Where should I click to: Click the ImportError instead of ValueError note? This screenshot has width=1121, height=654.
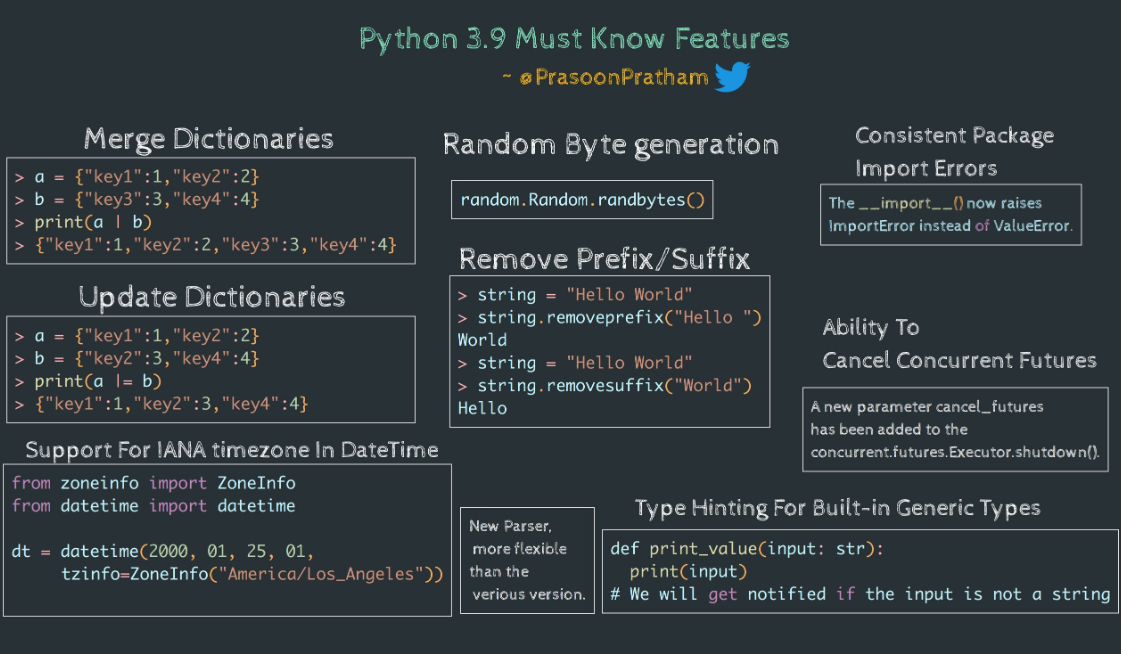(950, 226)
